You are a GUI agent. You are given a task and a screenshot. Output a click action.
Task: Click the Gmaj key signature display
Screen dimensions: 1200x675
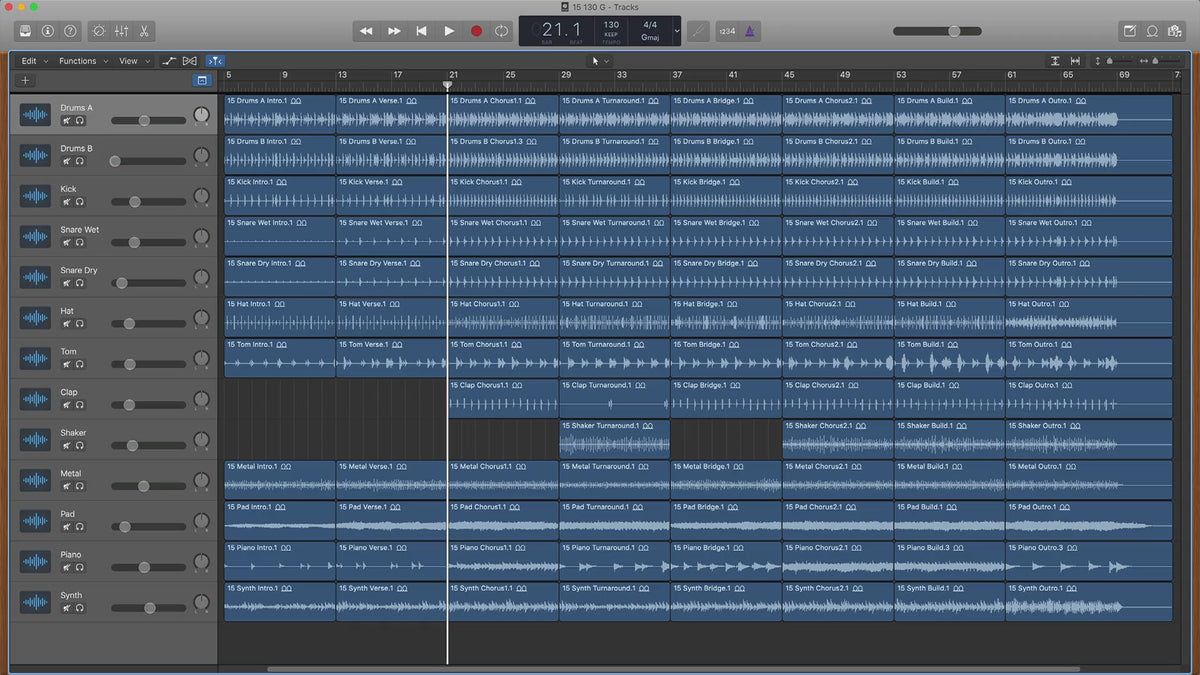tap(650, 37)
